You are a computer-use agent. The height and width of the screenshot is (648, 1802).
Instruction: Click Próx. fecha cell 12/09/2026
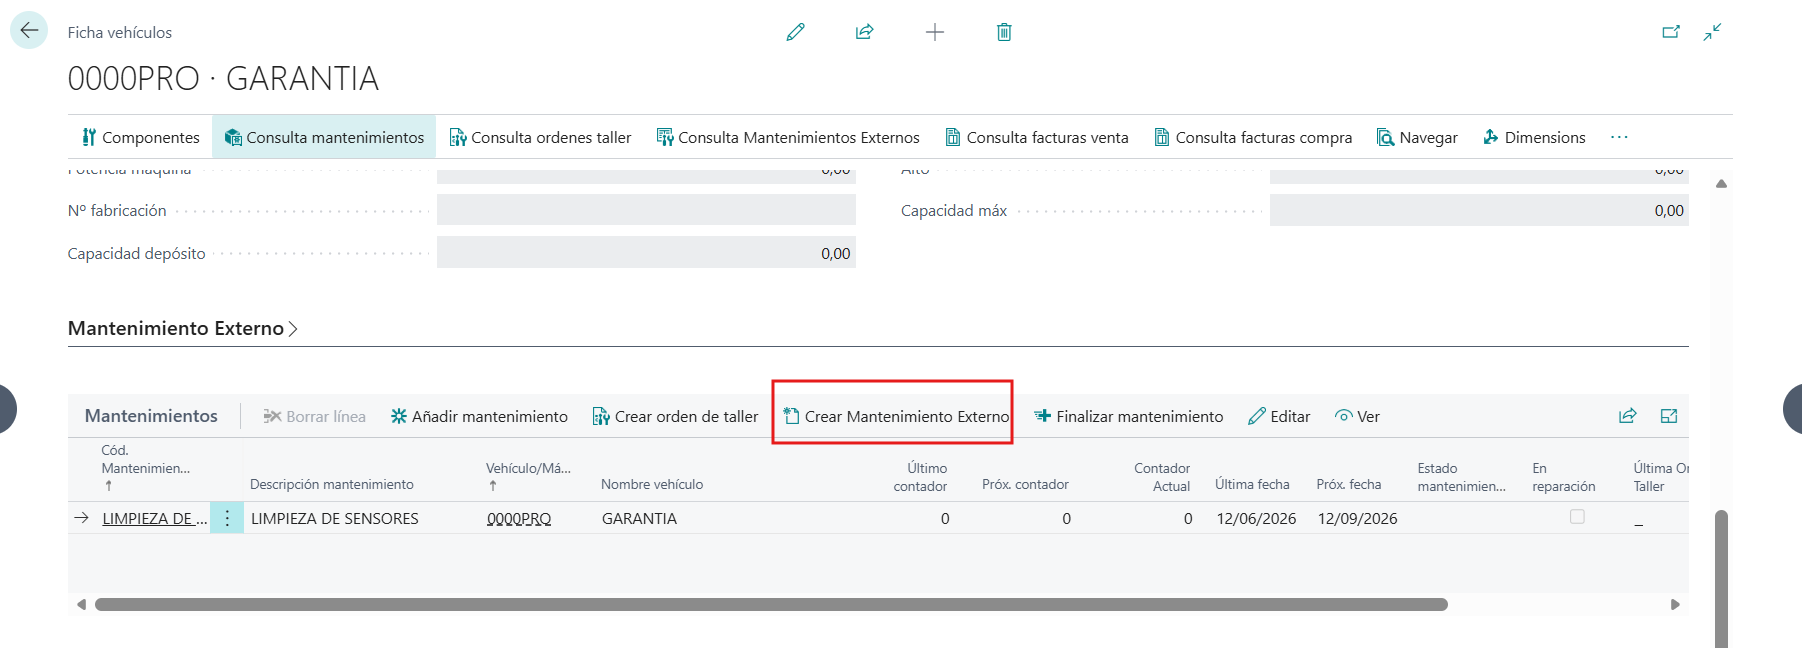(1357, 518)
